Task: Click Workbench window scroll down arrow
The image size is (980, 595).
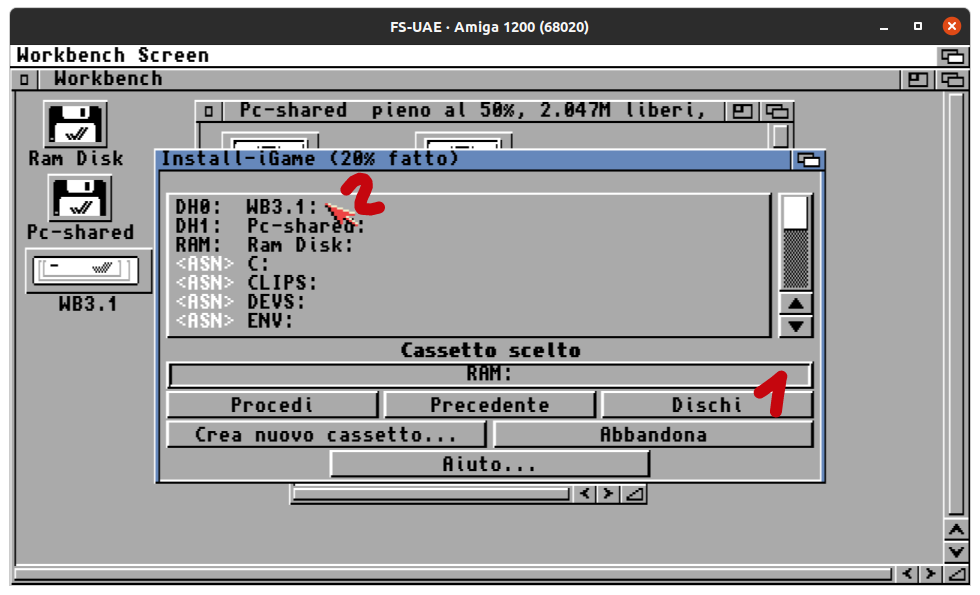Action: [x=956, y=552]
